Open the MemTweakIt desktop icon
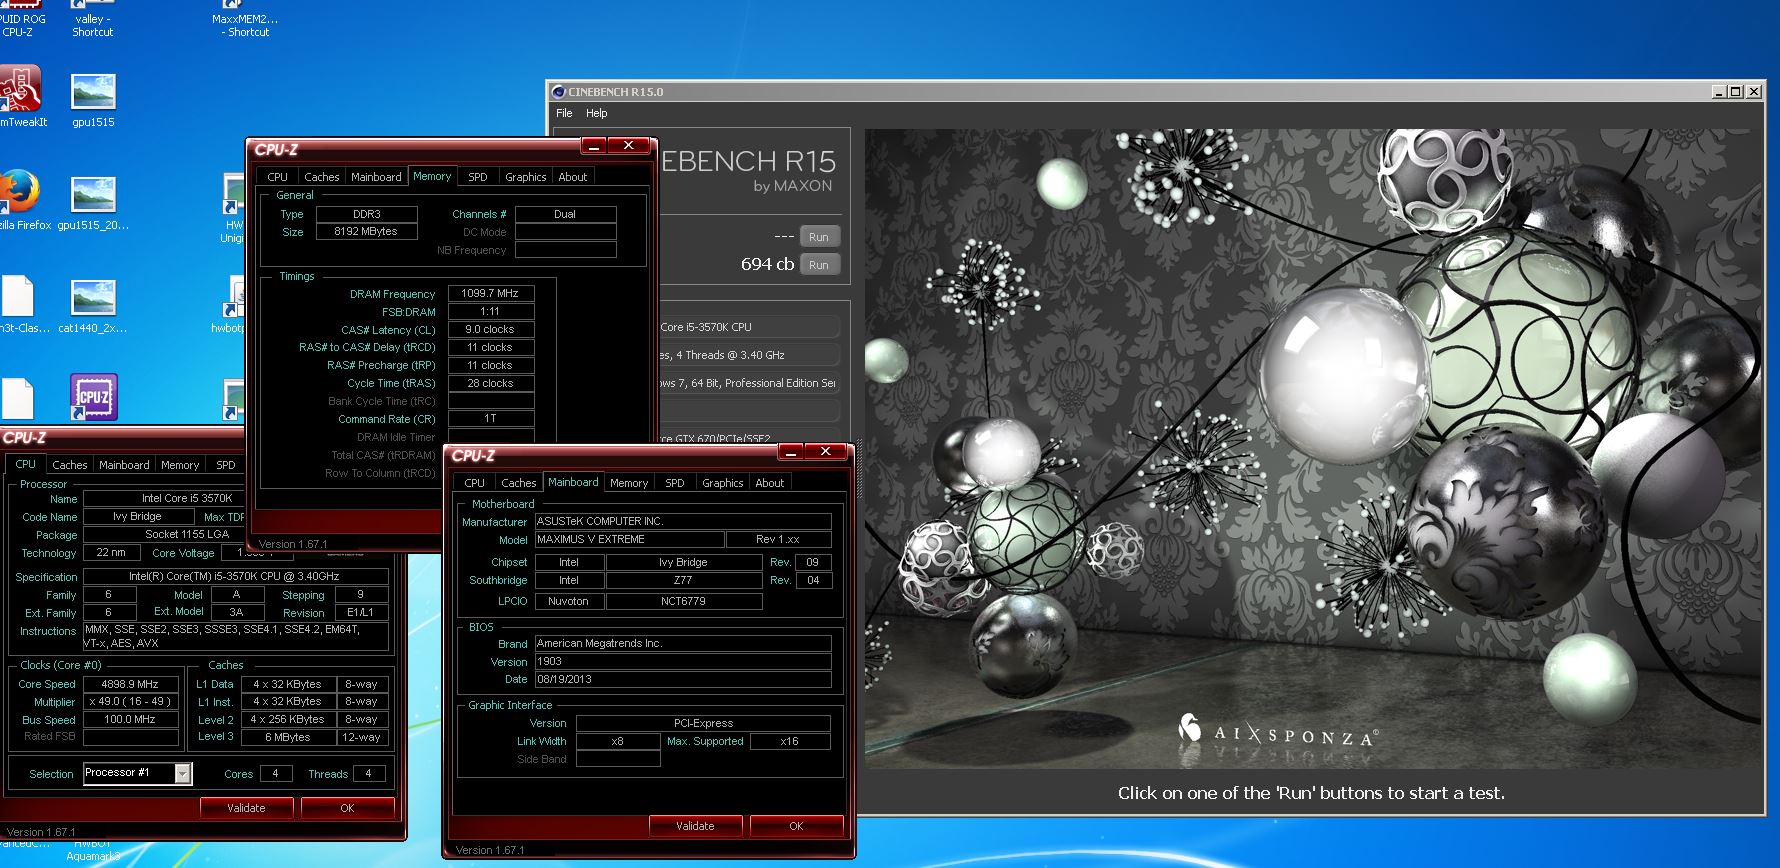Screen dimensions: 1780x868 click(22, 97)
